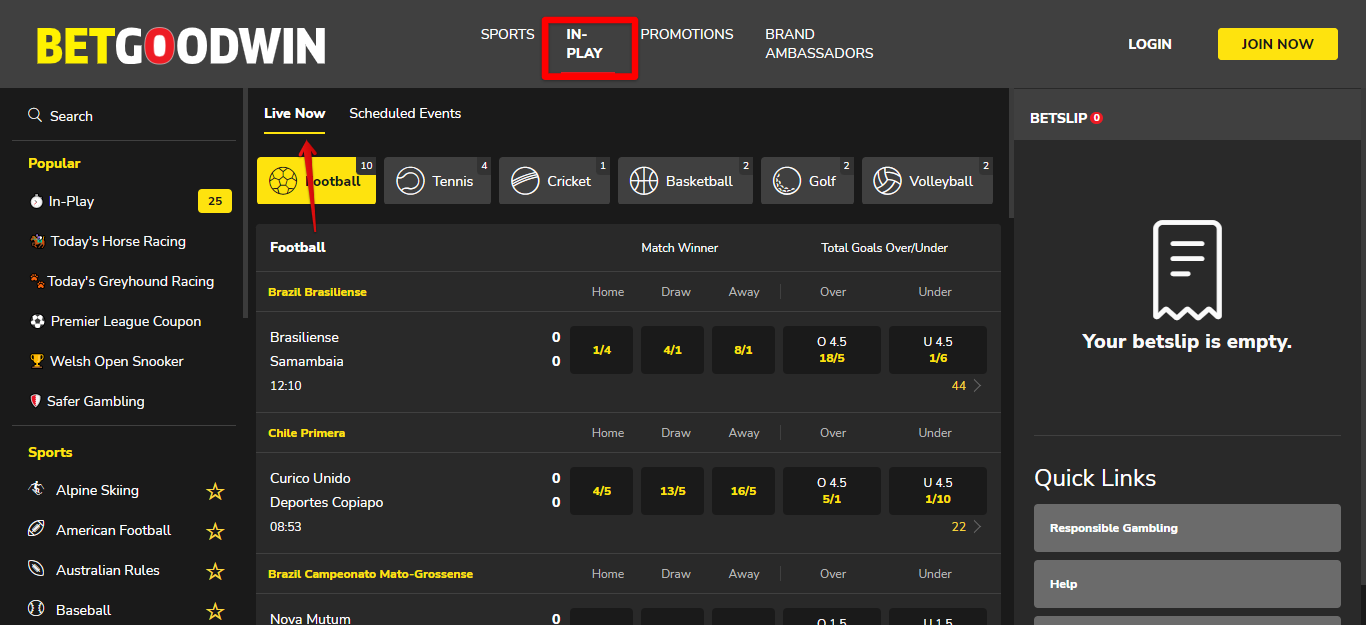Click the Safer Gambling shield icon
This screenshot has width=1366, height=625.
37,401
